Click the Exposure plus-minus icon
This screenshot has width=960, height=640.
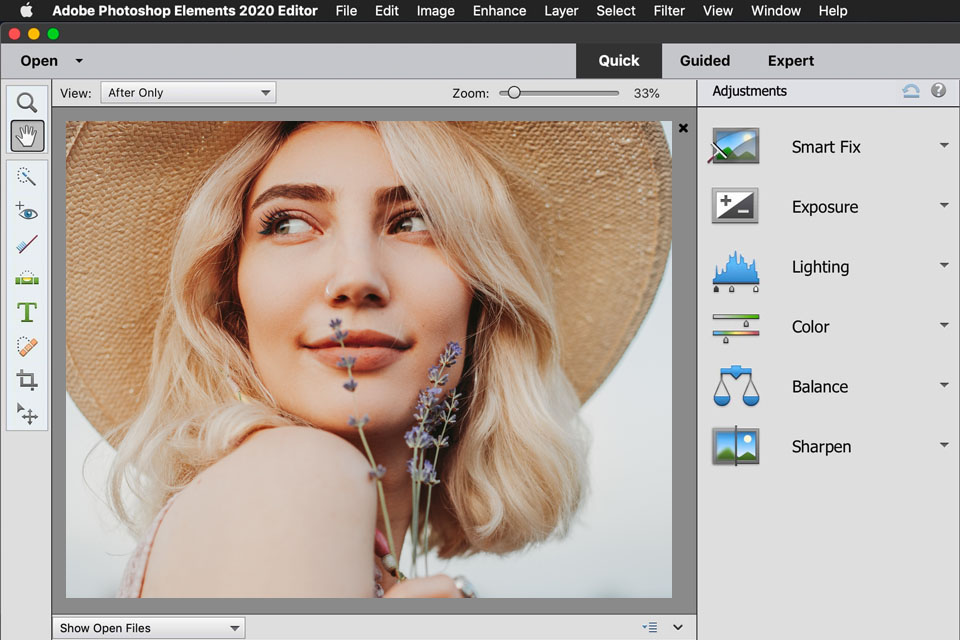click(735, 205)
